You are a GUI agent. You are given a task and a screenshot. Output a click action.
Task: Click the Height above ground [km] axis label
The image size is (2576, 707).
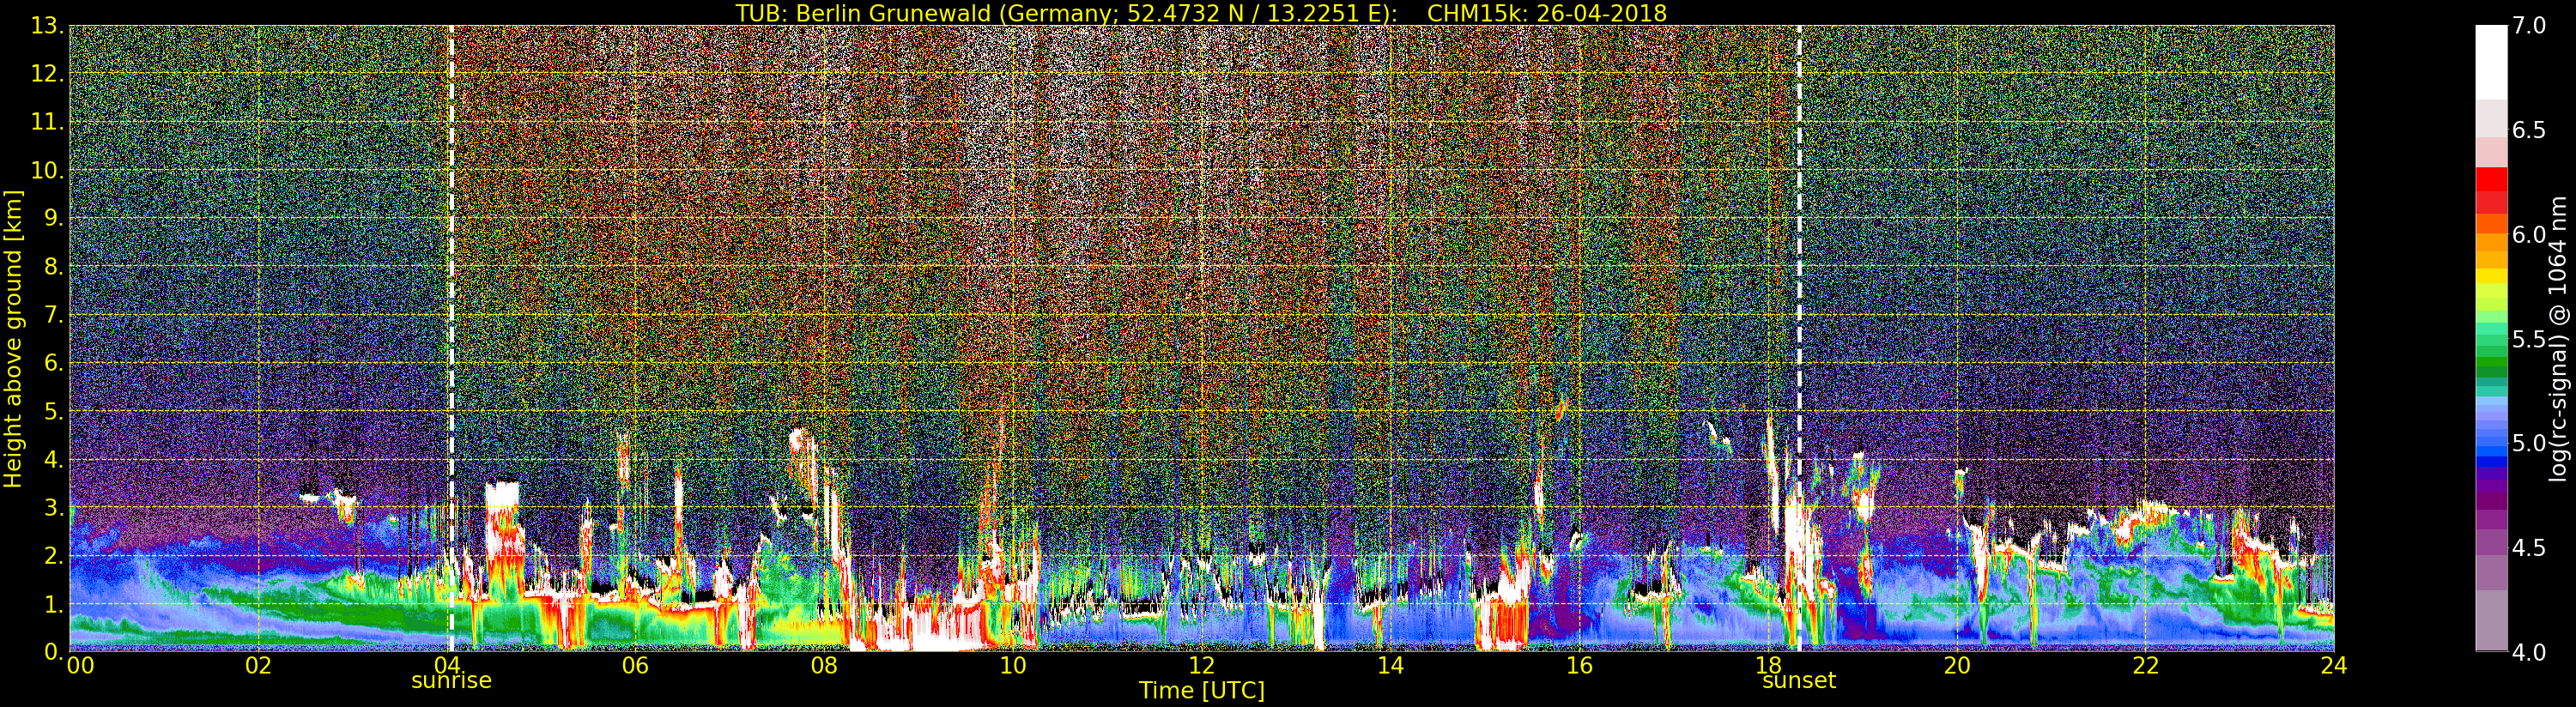[x=13, y=338]
